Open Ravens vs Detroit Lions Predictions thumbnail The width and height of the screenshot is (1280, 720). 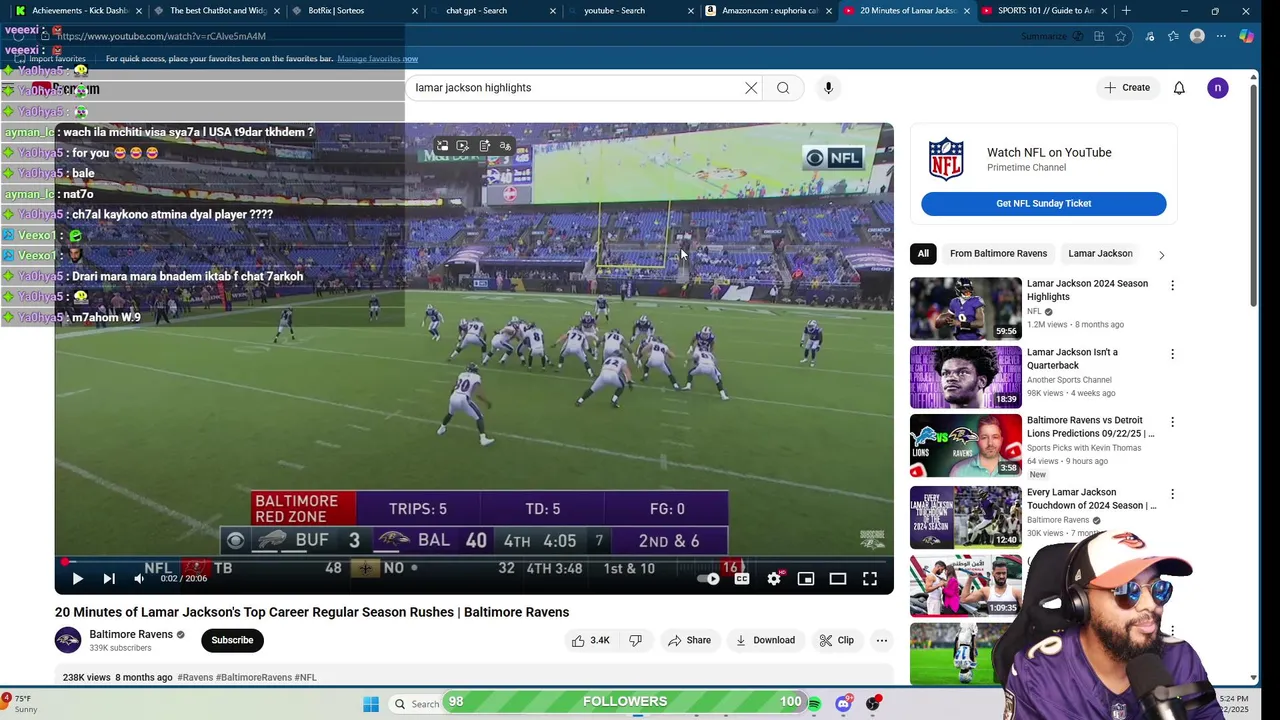click(966, 446)
